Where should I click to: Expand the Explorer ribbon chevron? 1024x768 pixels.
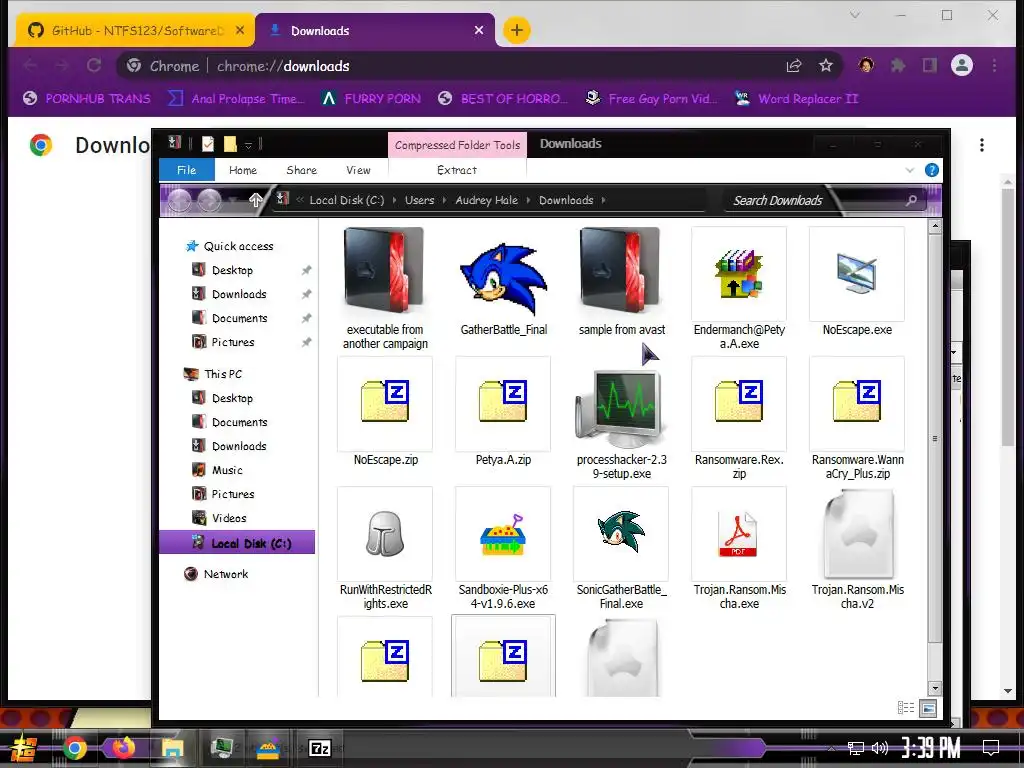pos(909,170)
